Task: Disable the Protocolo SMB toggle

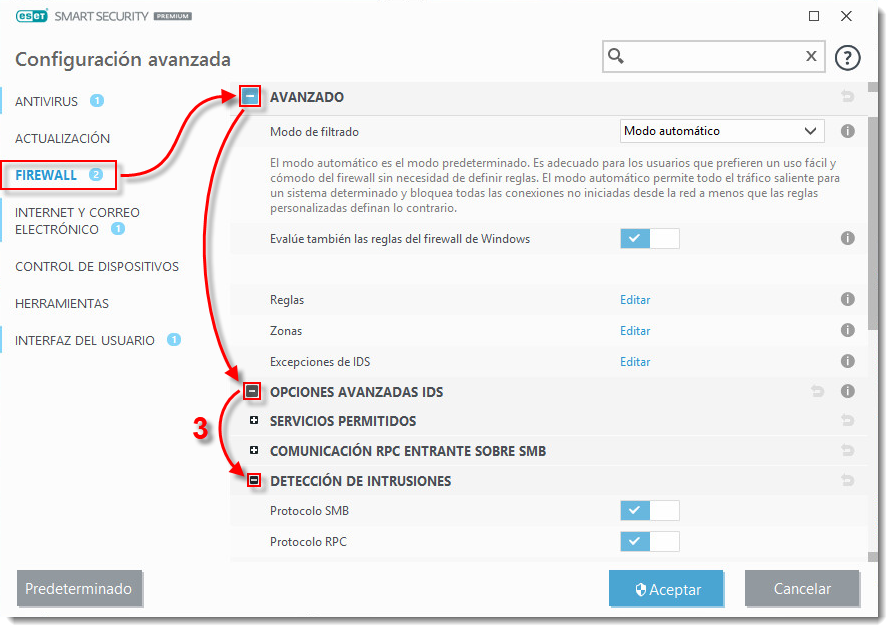Action: [649, 511]
